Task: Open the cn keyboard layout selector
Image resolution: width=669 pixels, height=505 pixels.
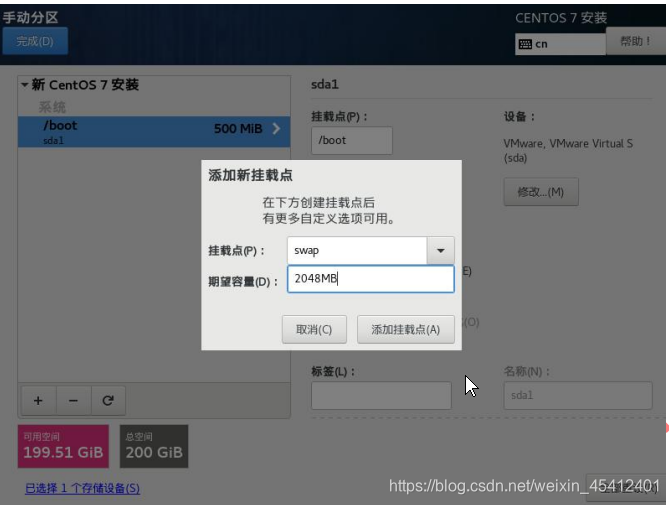Action: click(560, 44)
